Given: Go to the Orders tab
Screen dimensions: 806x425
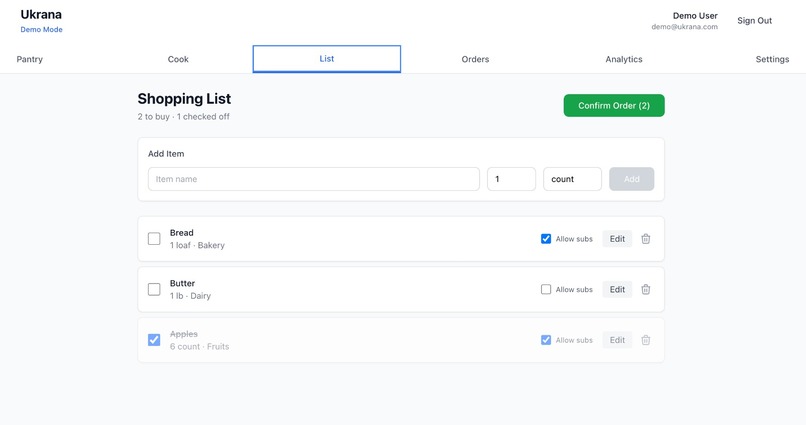Looking at the screenshot, I should pos(475,59).
